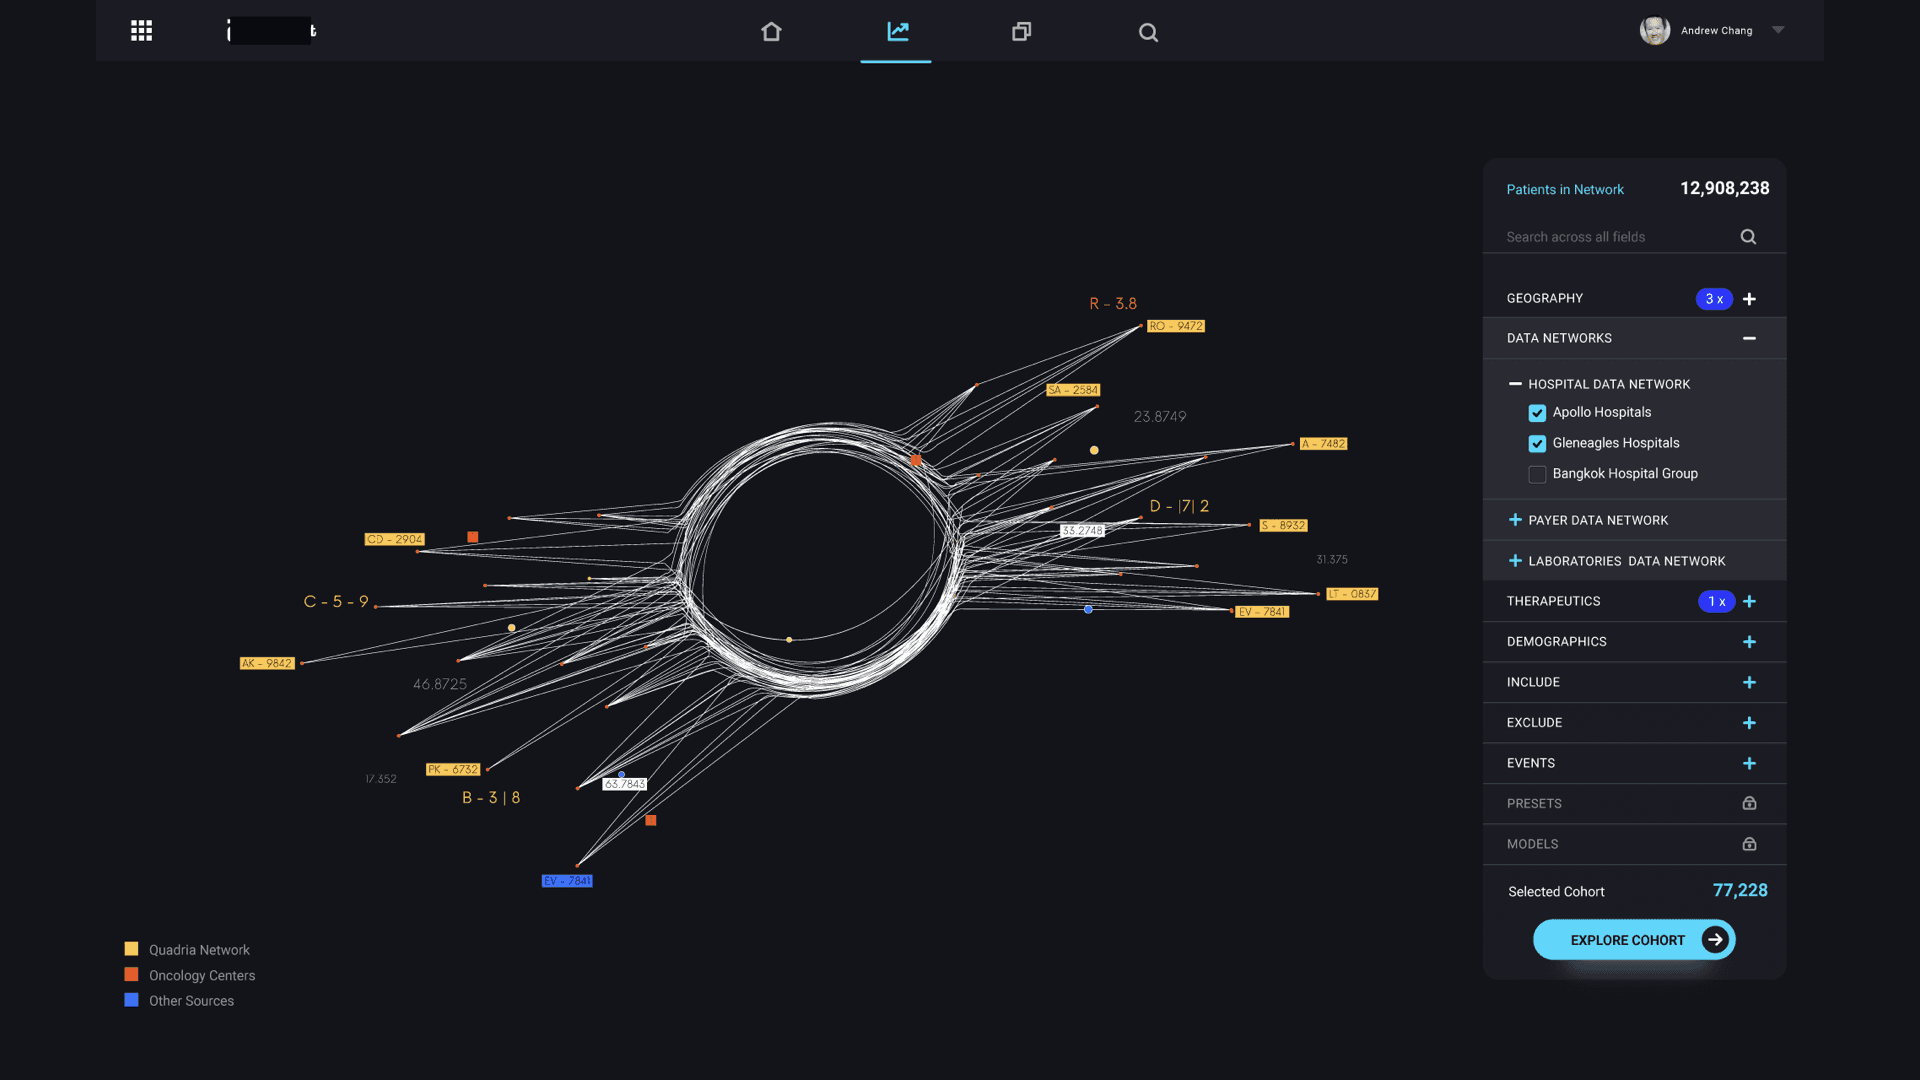
Task: Open the stacked windows icon
Action: 1021,32
